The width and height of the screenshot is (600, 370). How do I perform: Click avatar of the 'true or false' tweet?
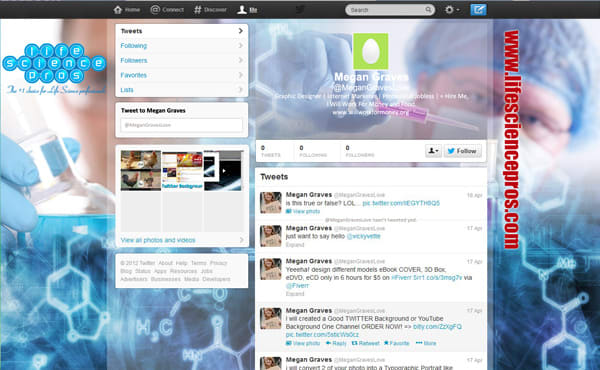coord(271,202)
